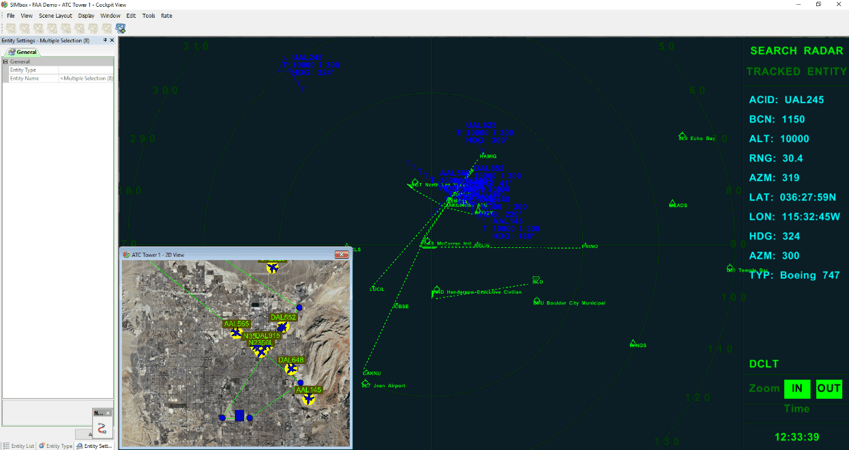Click the Entity Name value field

(x=86, y=78)
